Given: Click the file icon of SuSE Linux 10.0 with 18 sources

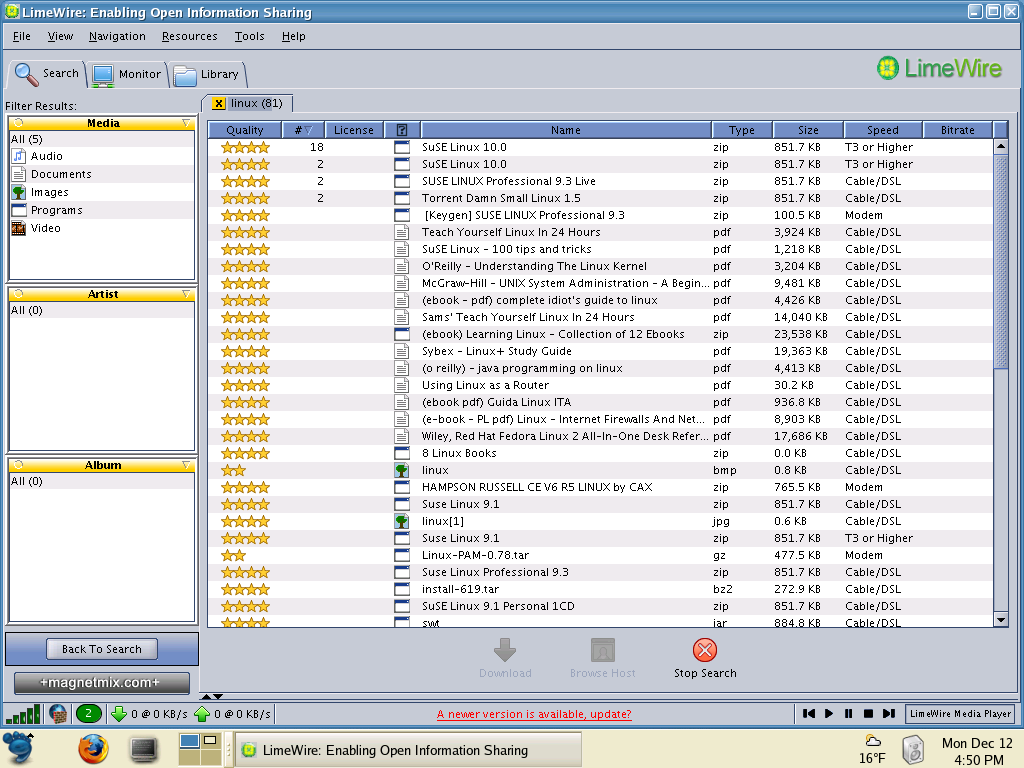Looking at the screenshot, I should tap(402, 148).
